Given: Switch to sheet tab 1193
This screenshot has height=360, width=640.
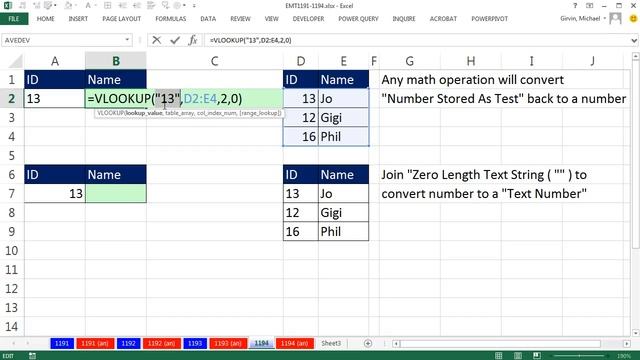Looking at the screenshot, I should [195, 344].
